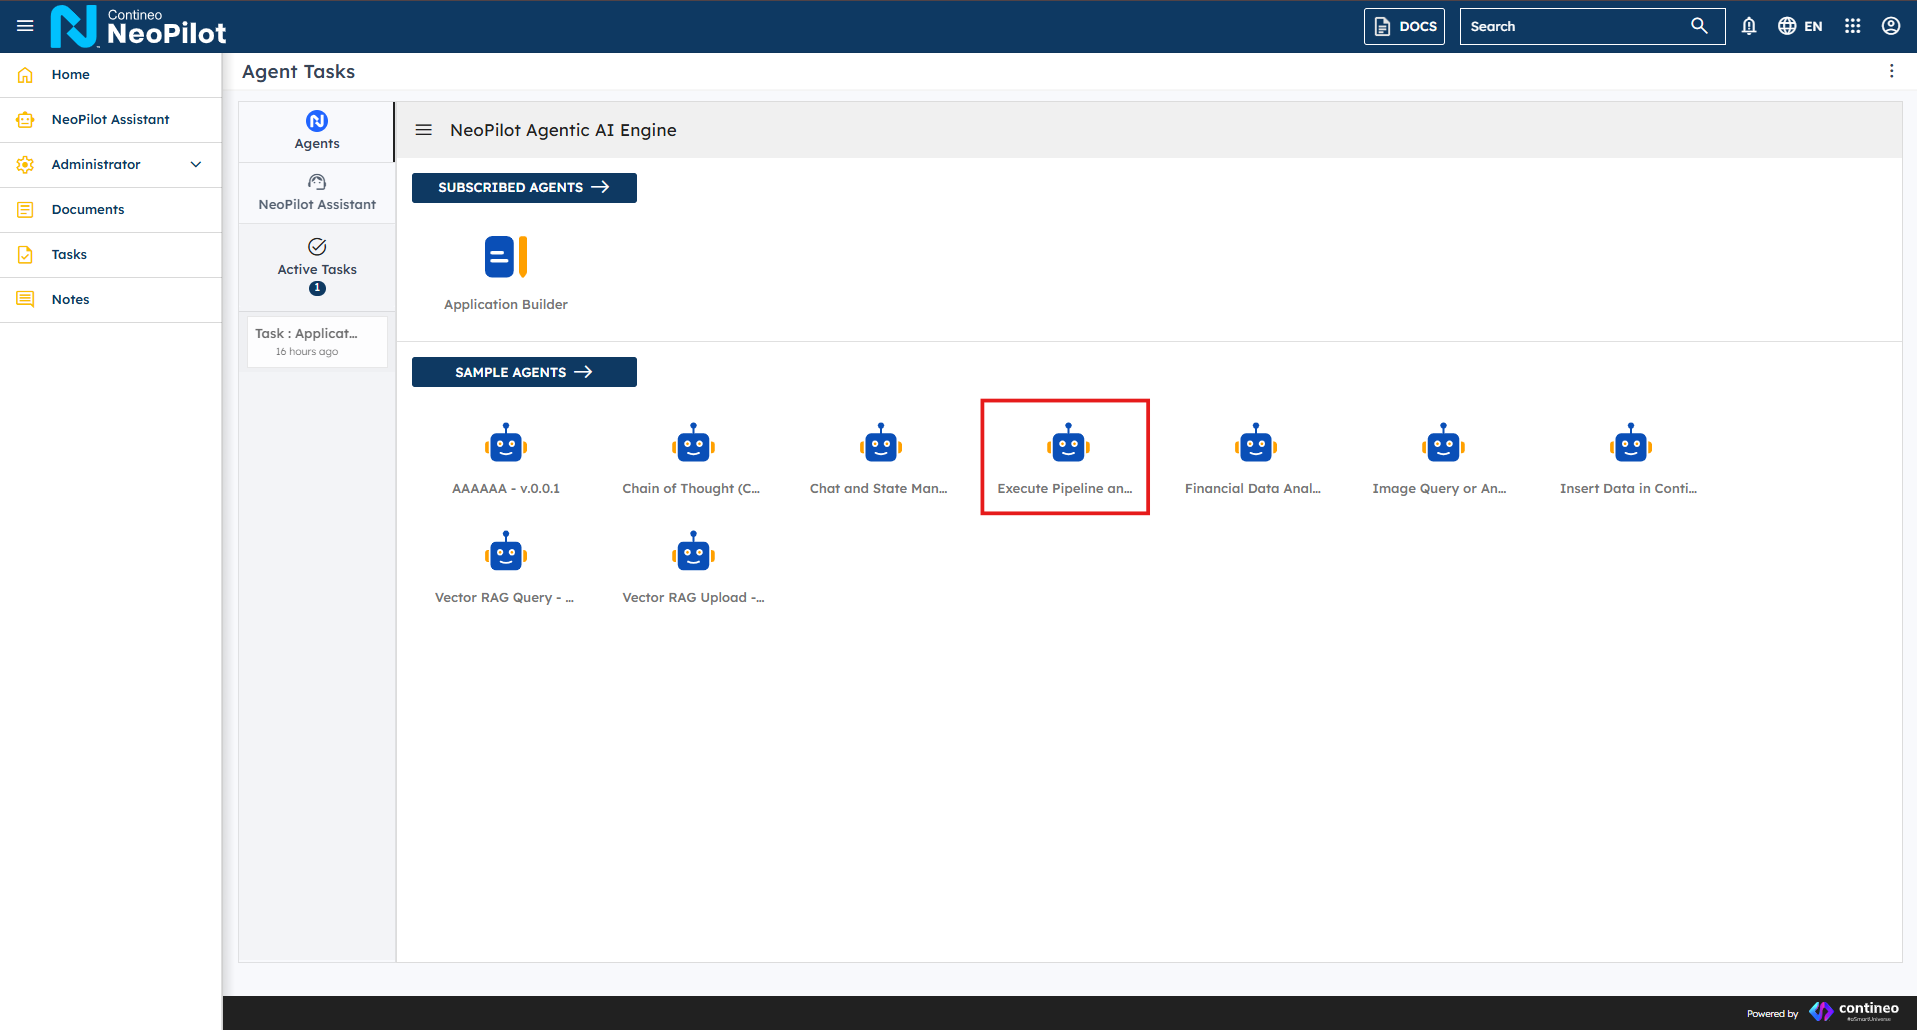Screen dimensions: 1917x1030
Task: Select the Image Query sample agent
Action: pos(1442,446)
